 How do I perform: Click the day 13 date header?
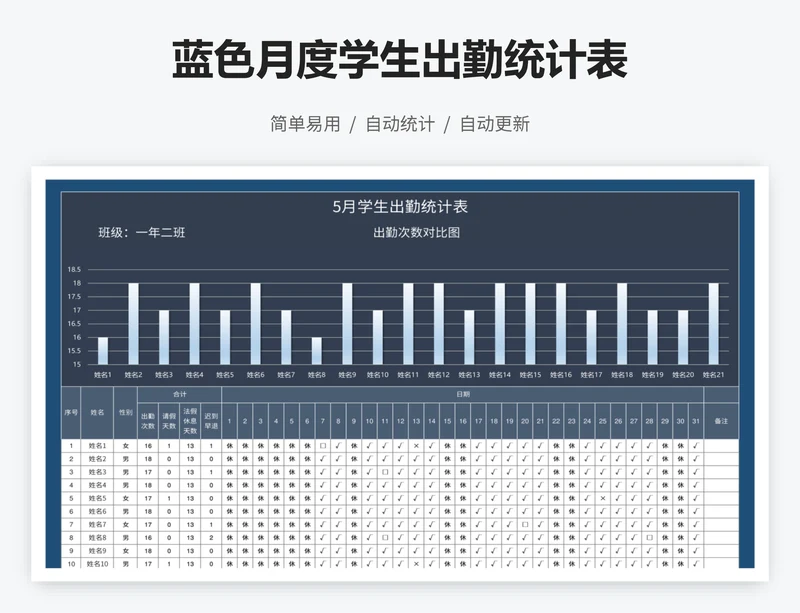pos(416,421)
